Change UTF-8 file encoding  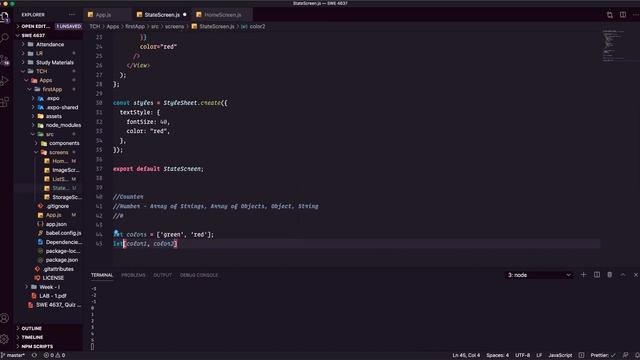point(522,355)
